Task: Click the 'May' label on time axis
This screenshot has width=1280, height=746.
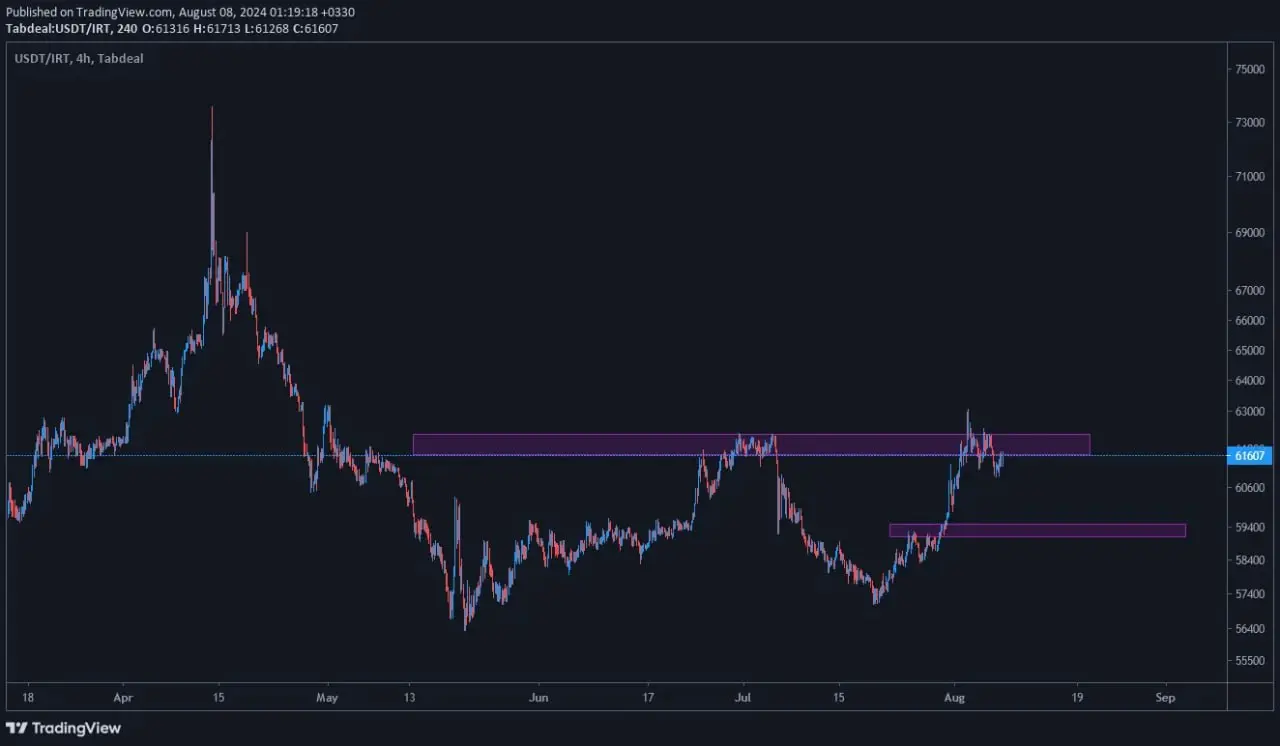Action: (x=327, y=697)
